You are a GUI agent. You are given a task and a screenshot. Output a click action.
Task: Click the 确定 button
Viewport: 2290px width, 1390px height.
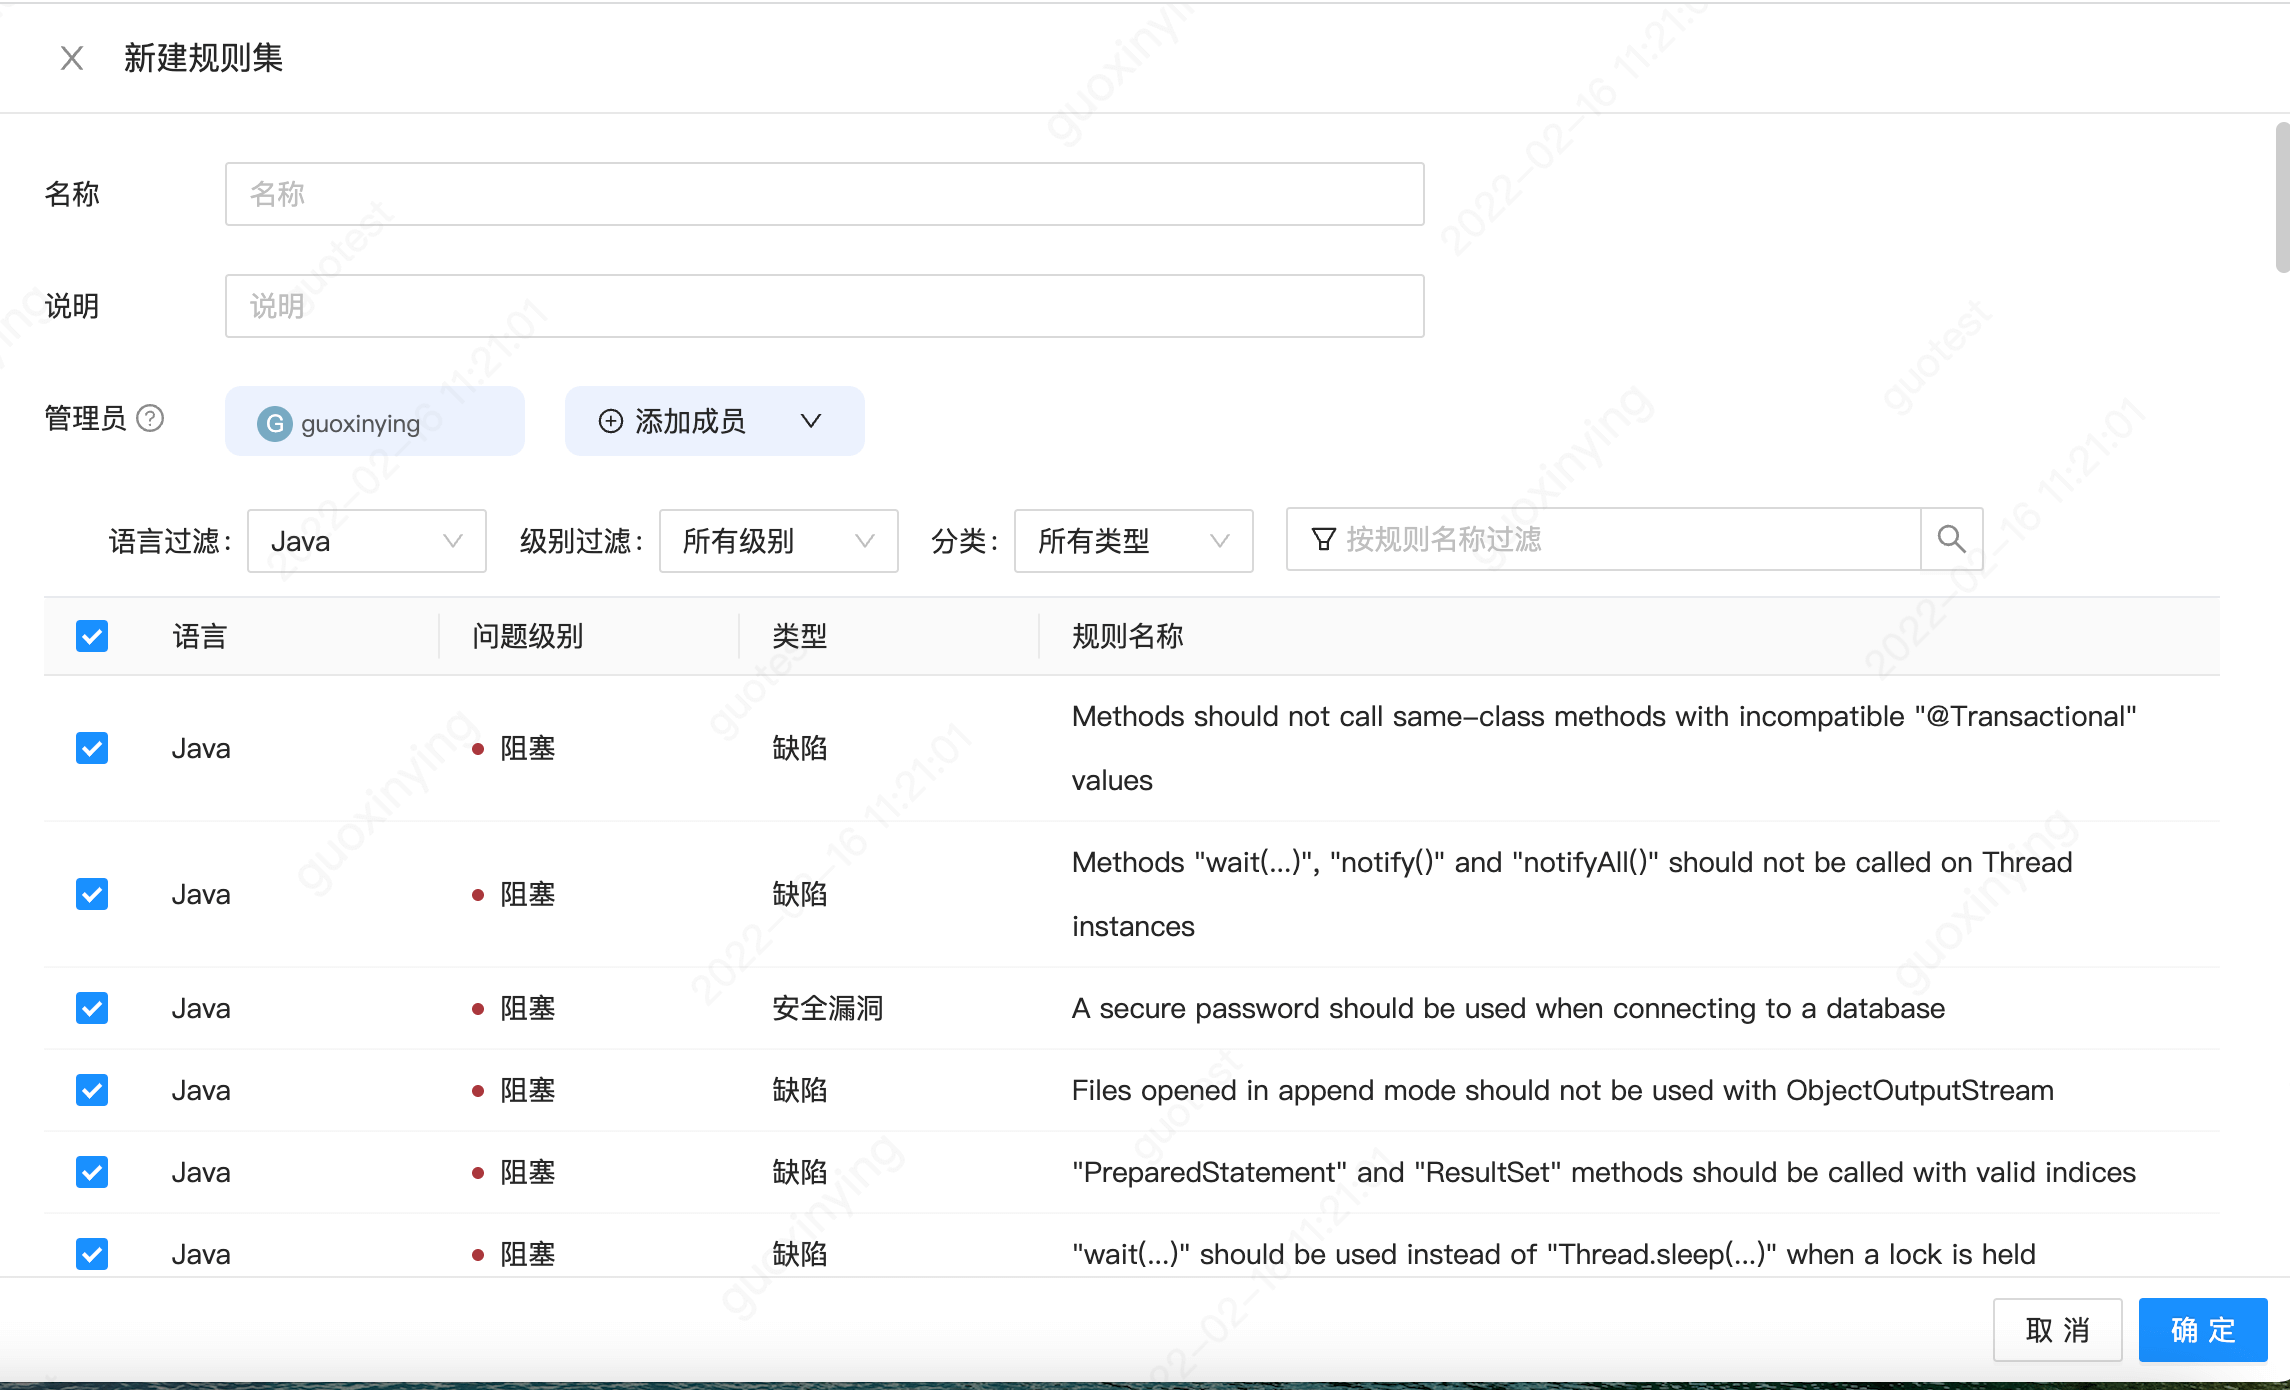tap(2202, 1330)
